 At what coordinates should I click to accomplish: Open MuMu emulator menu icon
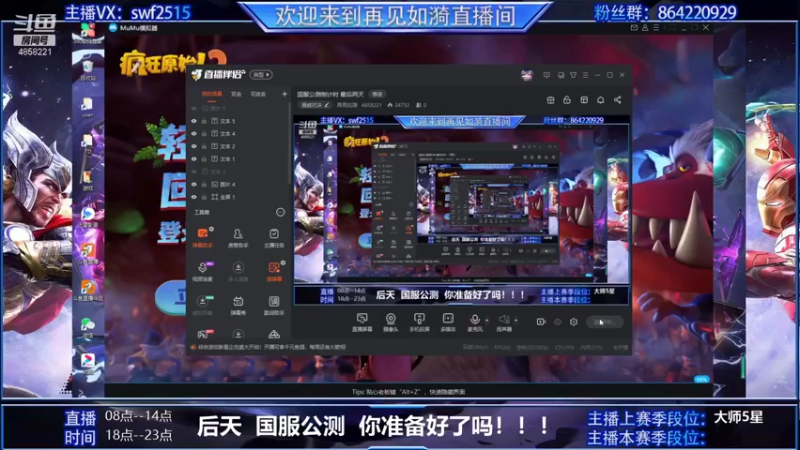(x=656, y=28)
